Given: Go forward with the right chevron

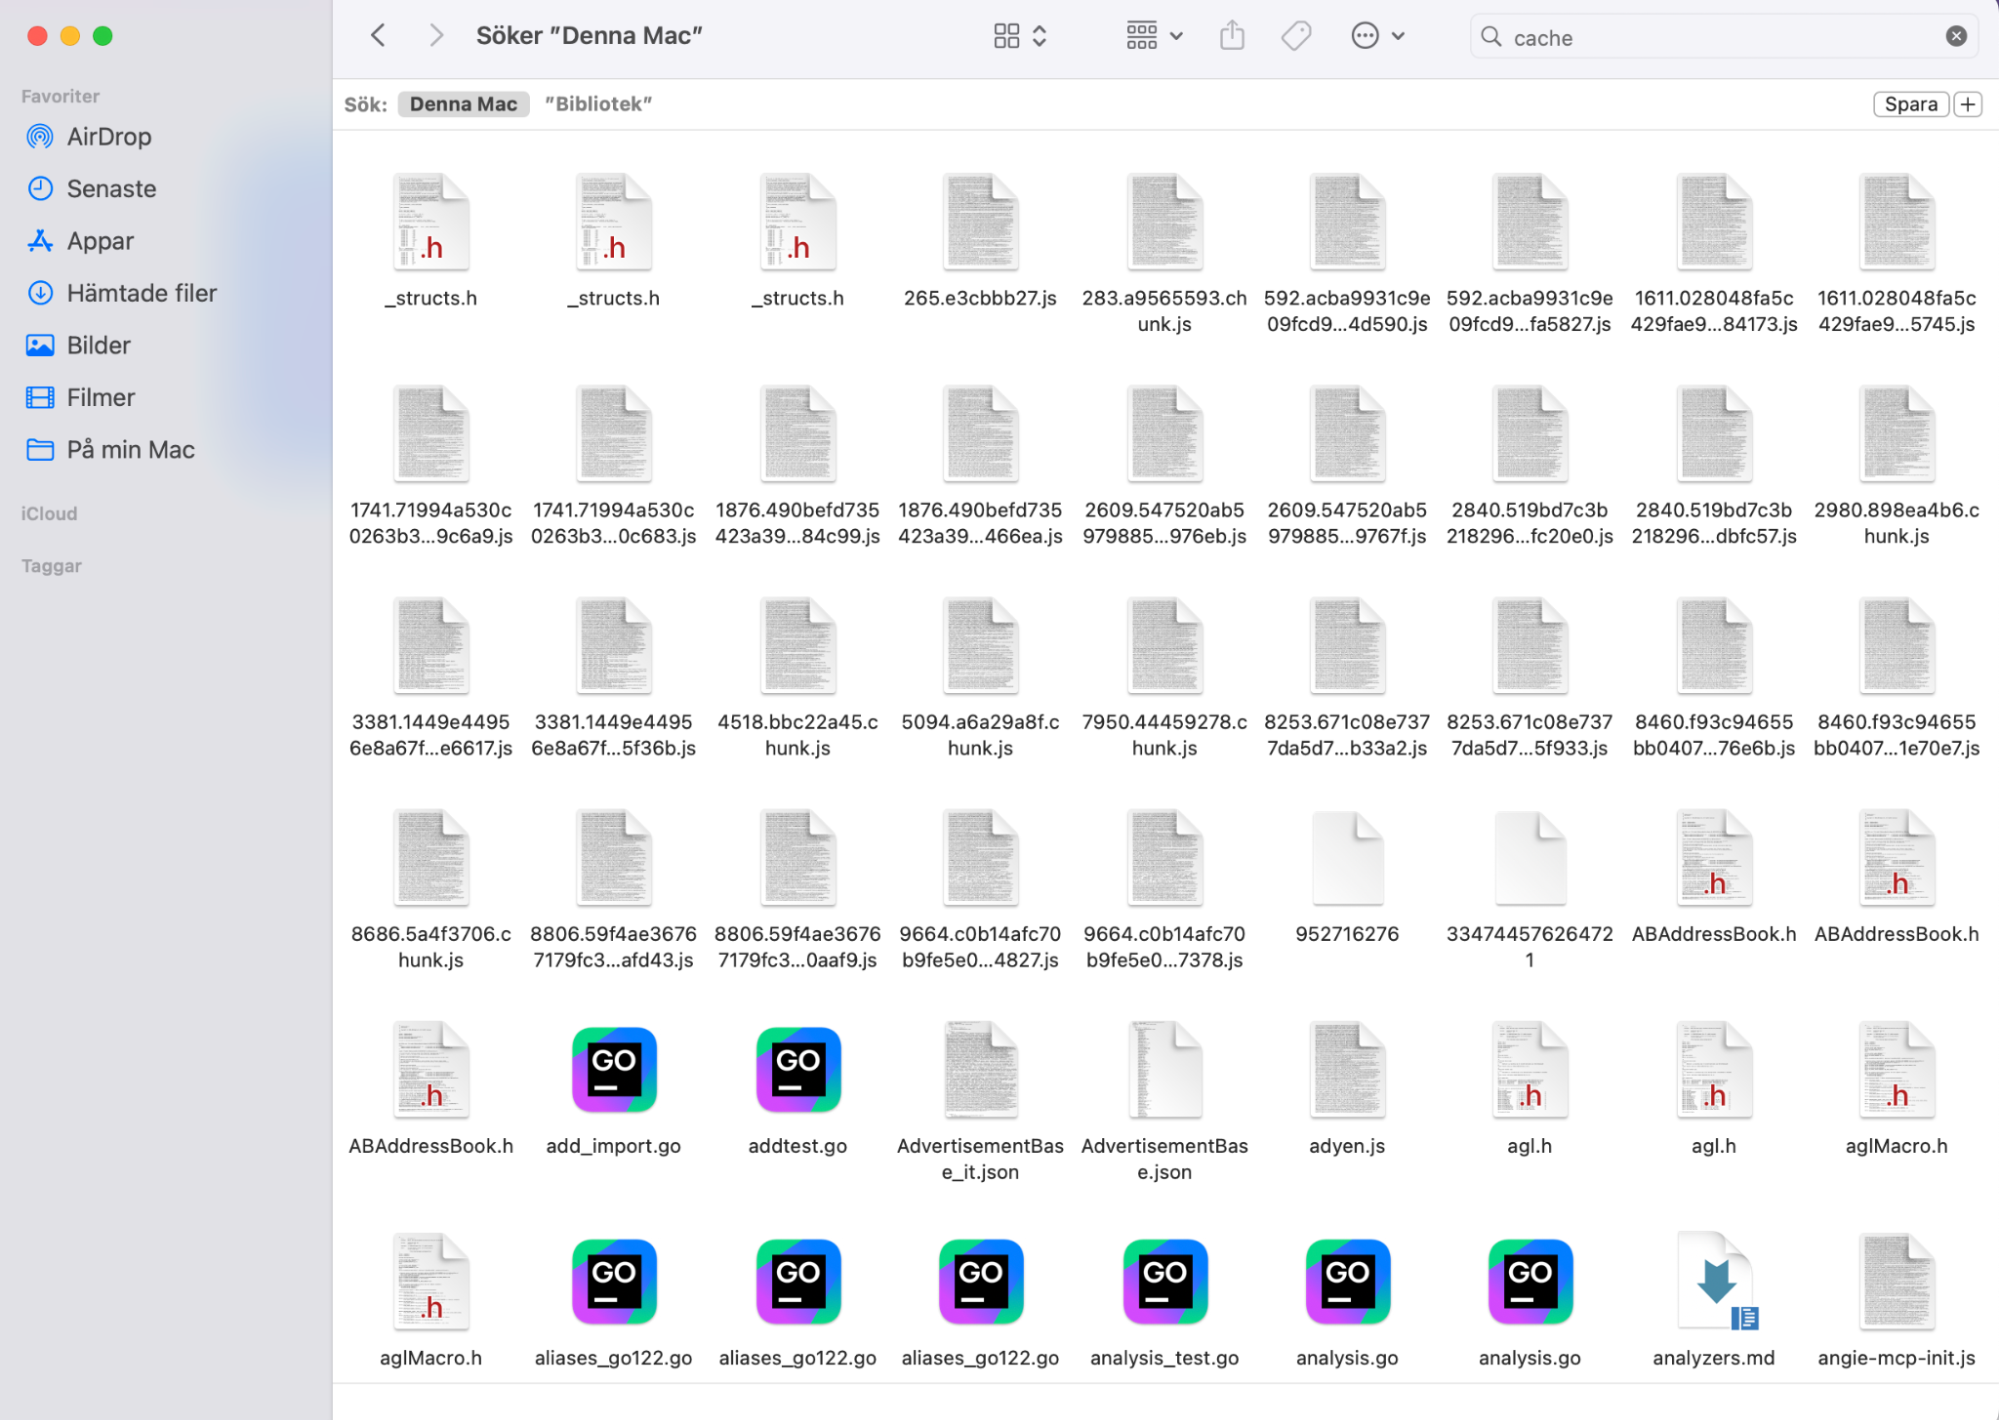Looking at the screenshot, I should click(x=435, y=36).
